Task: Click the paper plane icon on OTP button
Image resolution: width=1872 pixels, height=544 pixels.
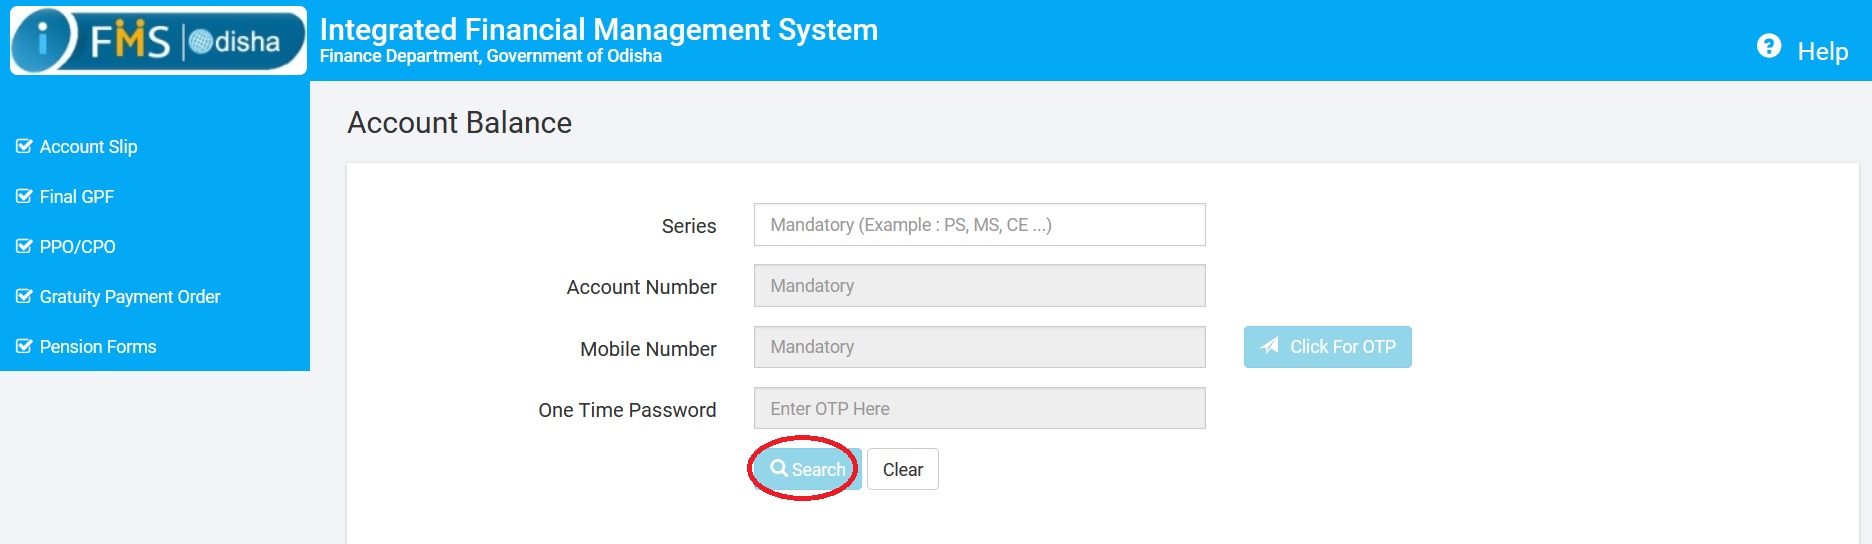Action: tap(1269, 346)
